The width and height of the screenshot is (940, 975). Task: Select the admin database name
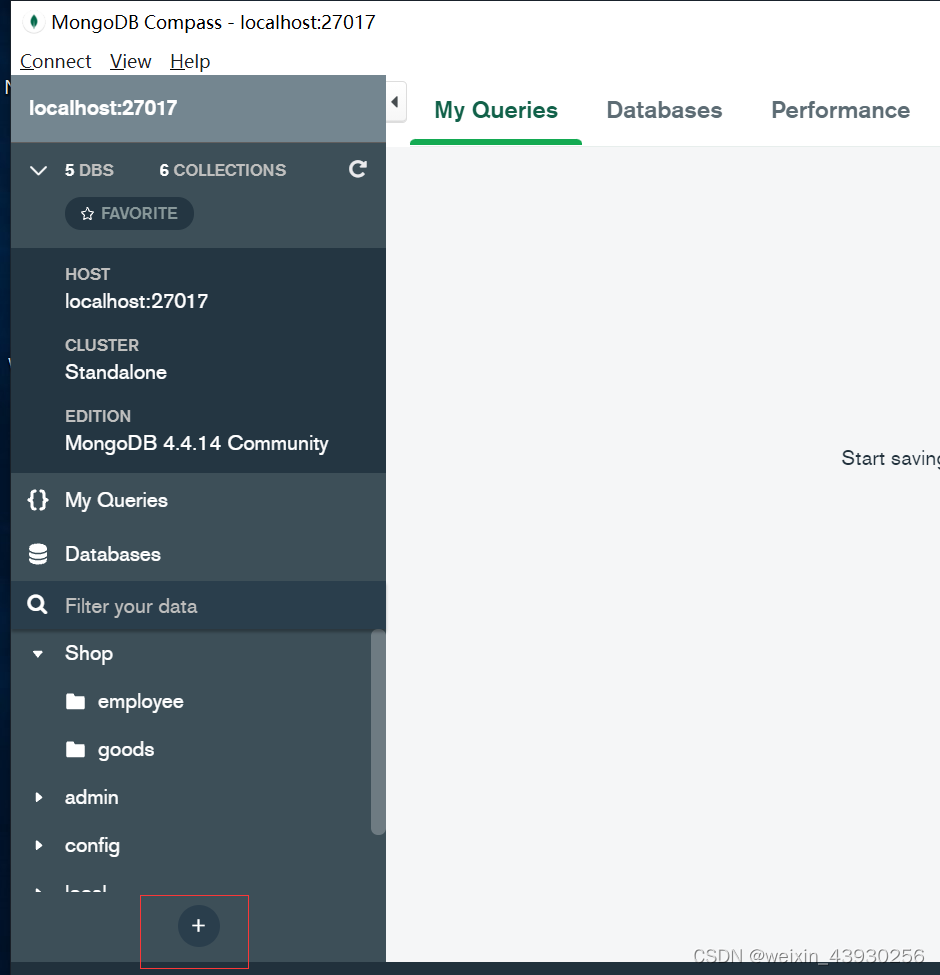91,797
